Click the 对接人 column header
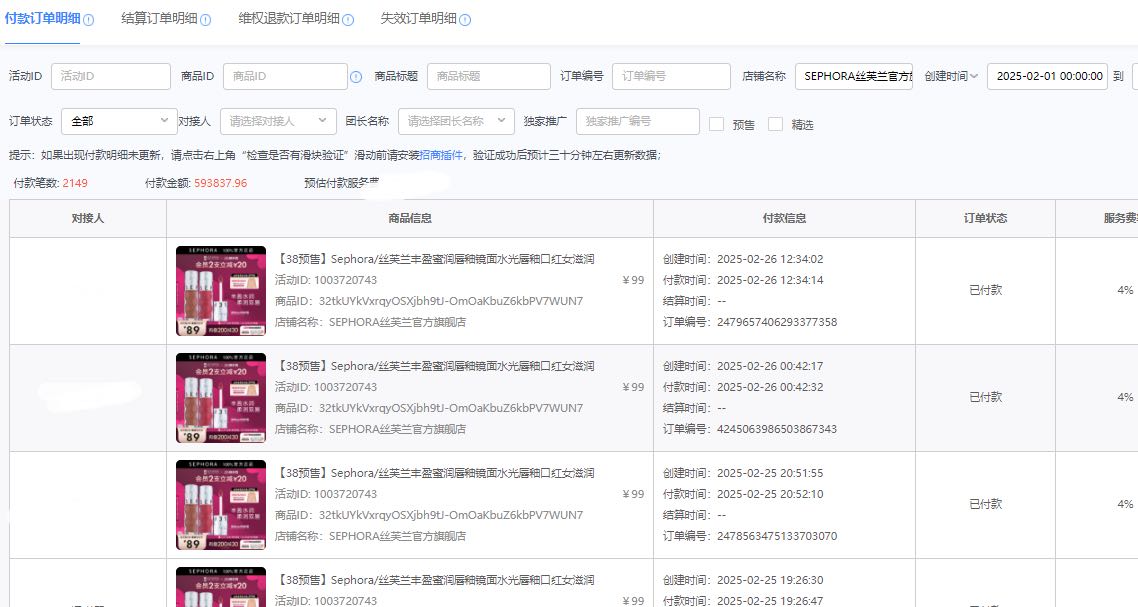The height and width of the screenshot is (607, 1138). click(x=88, y=218)
